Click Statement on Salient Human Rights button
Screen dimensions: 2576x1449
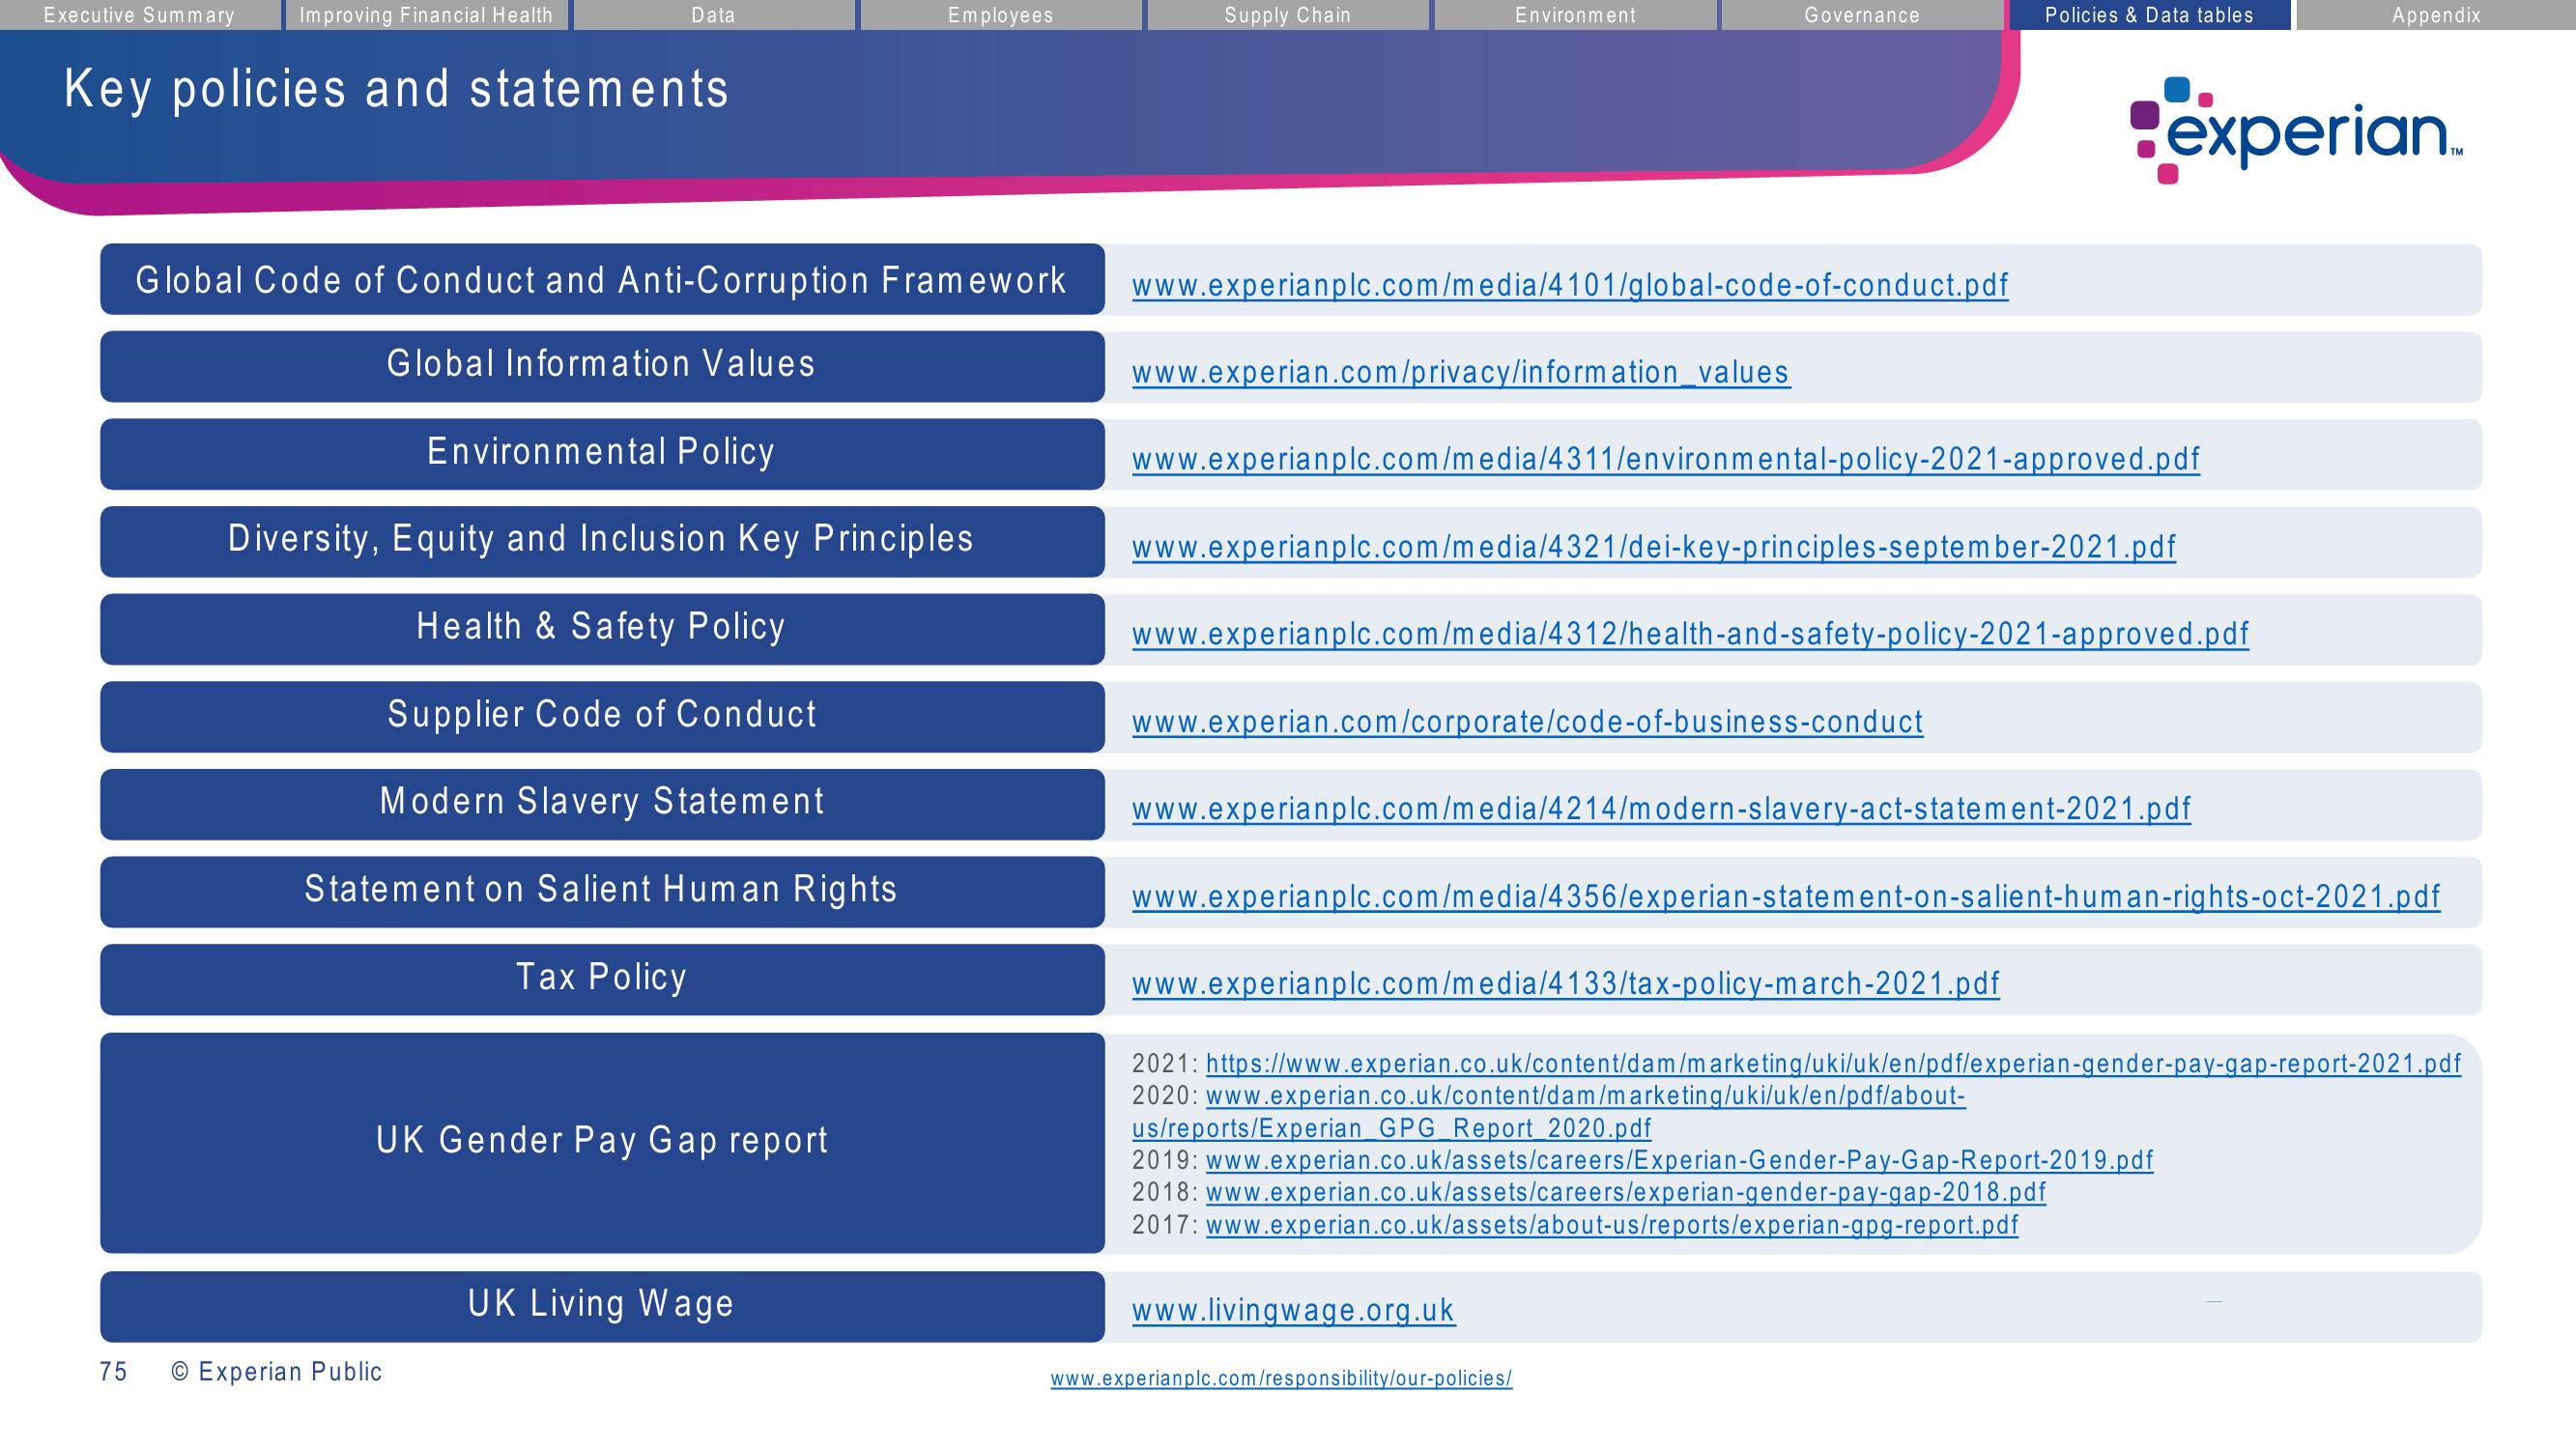click(x=596, y=892)
